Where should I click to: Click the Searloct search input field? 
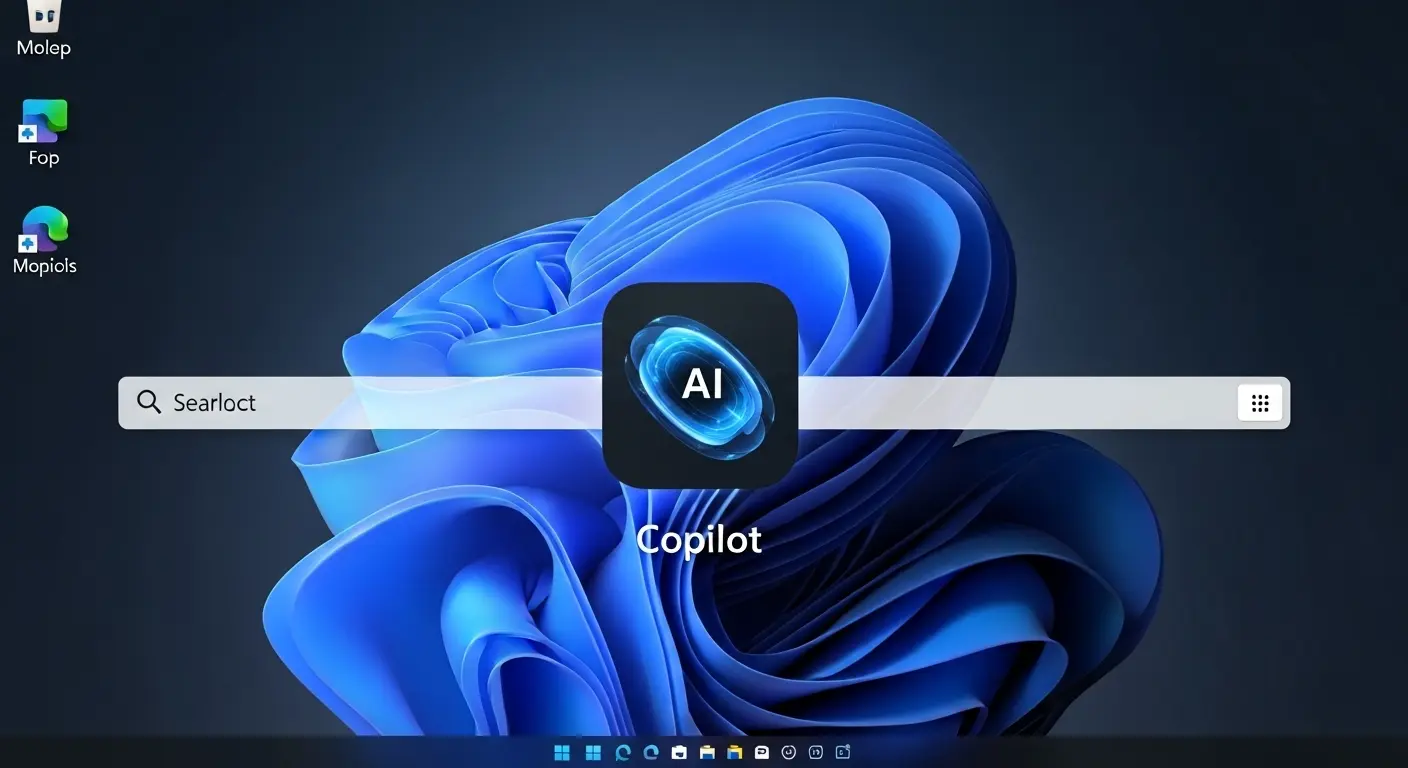coord(704,403)
